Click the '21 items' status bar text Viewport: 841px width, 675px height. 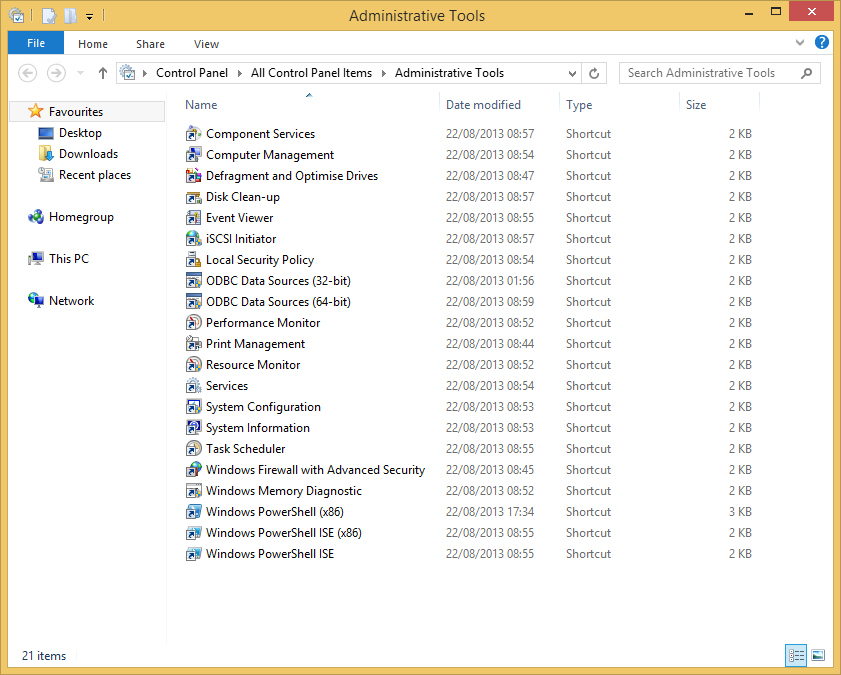click(x=44, y=656)
